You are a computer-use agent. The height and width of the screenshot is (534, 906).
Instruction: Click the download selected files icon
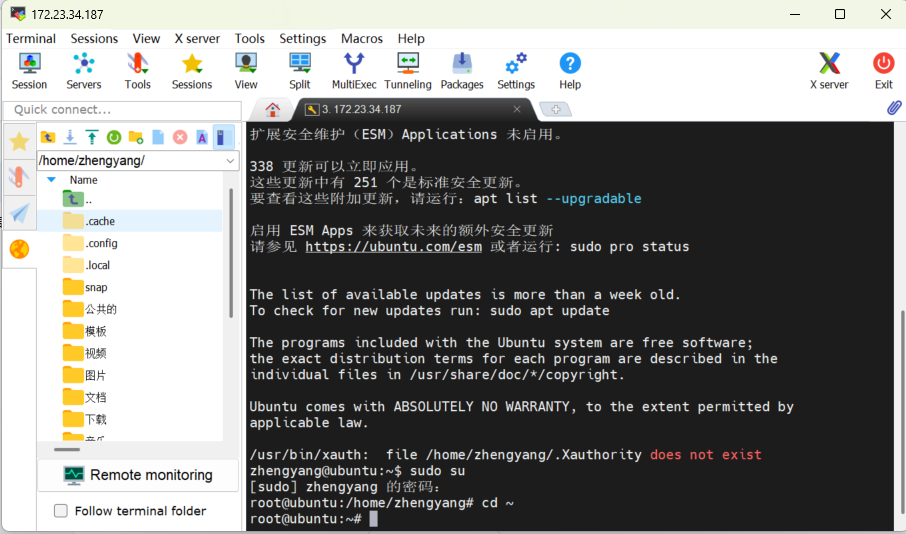[x=70, y=137]
